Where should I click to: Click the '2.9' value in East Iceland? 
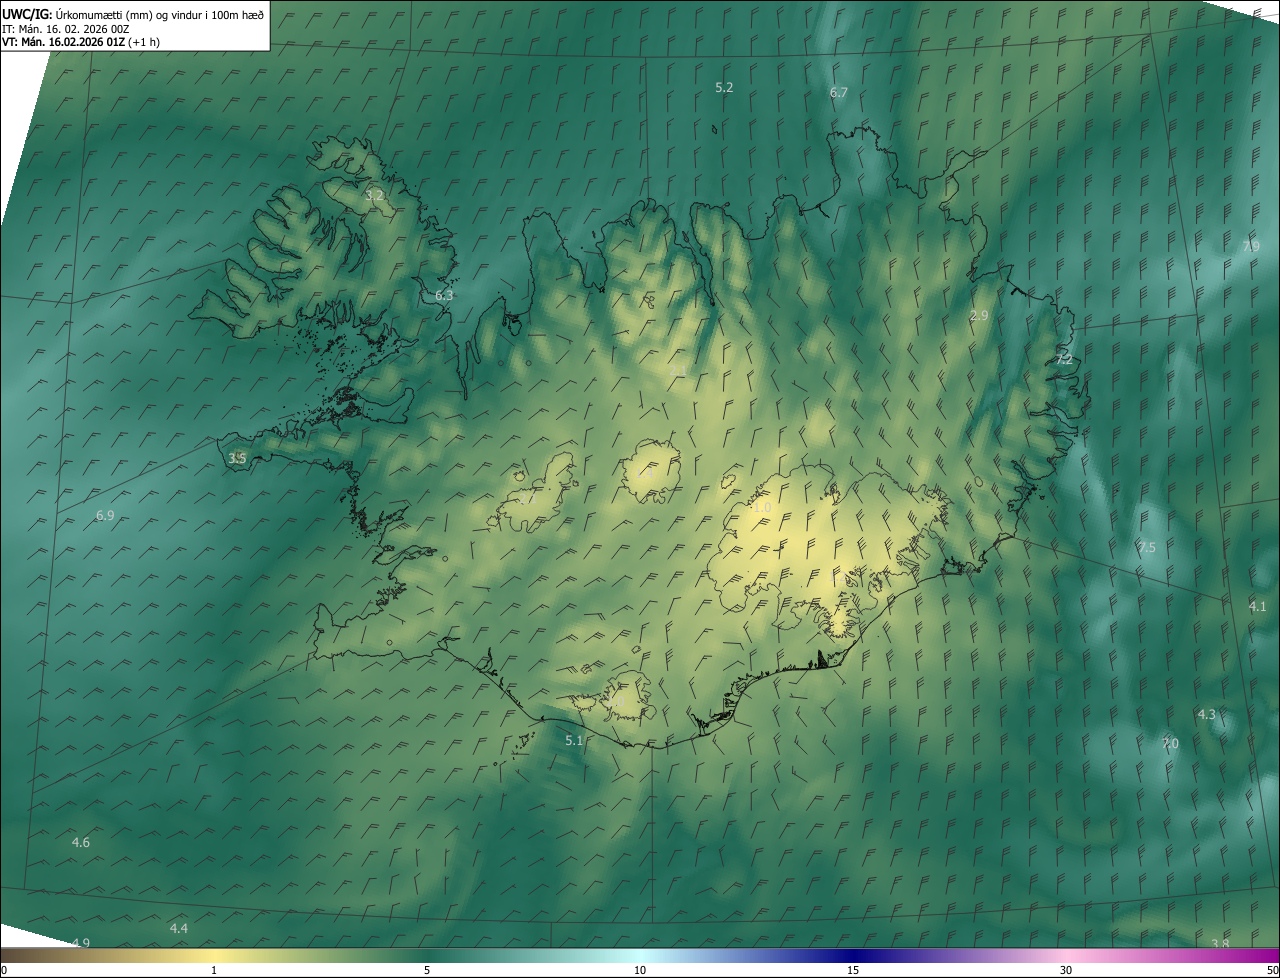point(979,316)
